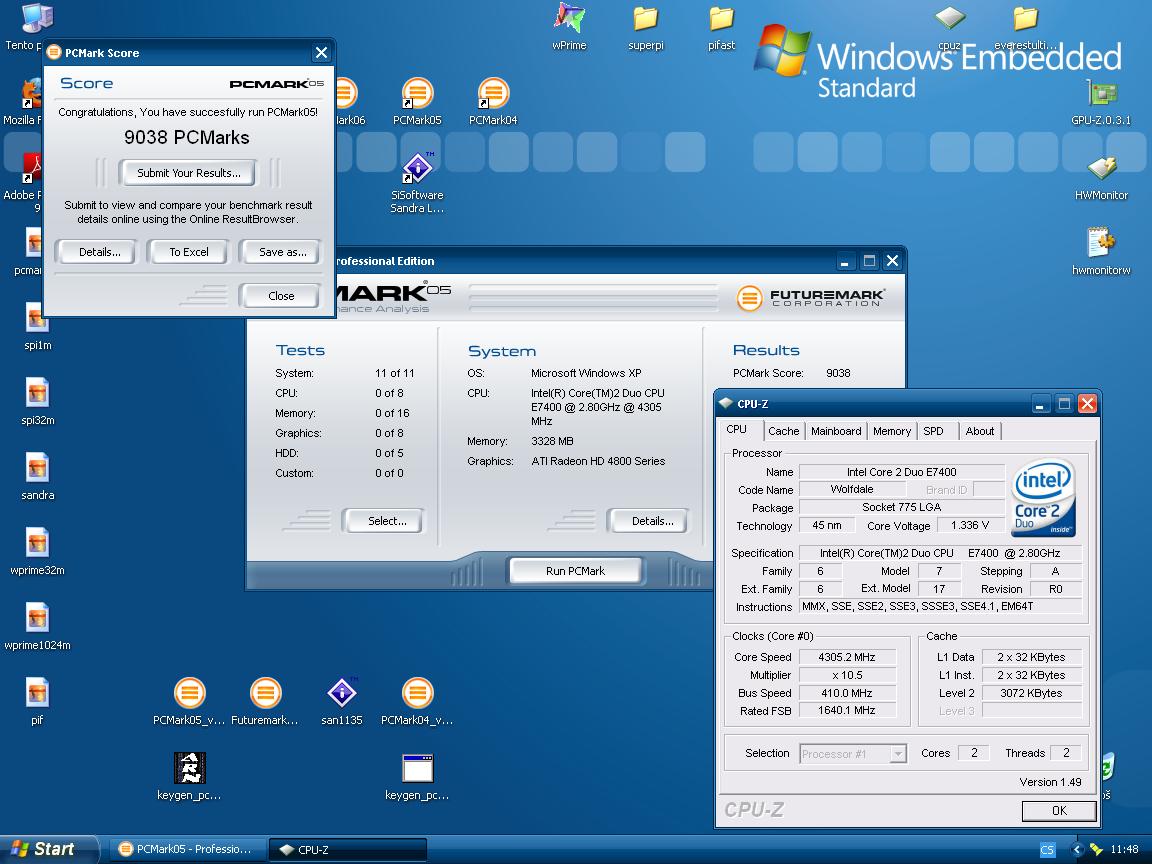This screenshot has height=864, width=1152.
Task: Click Instructions field MMX, SSE list
Action: pyautogui.click(x=940, y=606)
